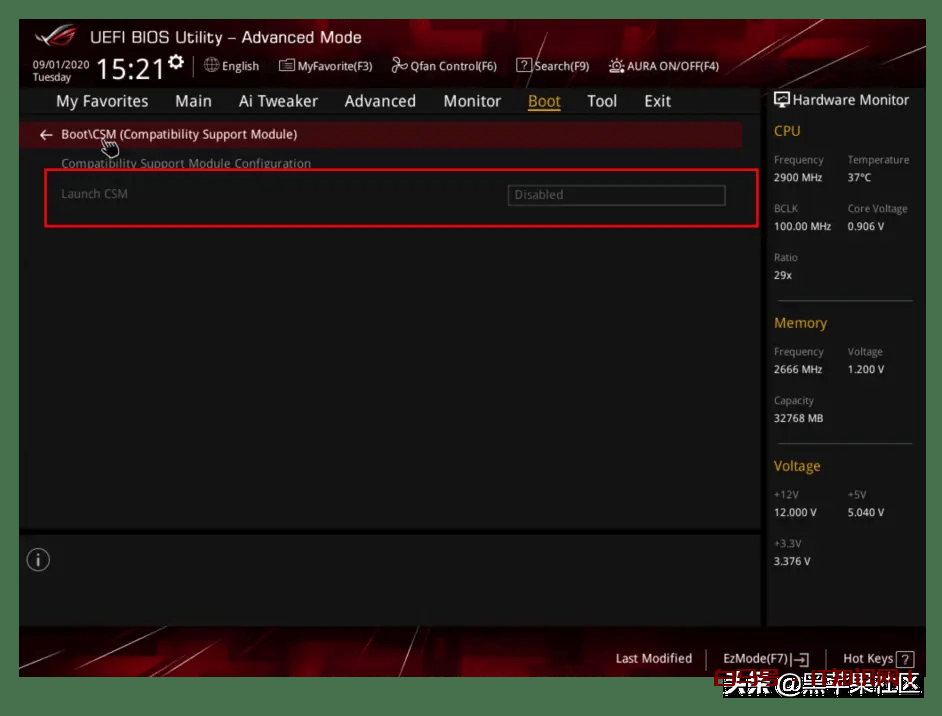Switch to the Tool tab
The height and width of the screenshot is (716, 942).
(602, 101)
